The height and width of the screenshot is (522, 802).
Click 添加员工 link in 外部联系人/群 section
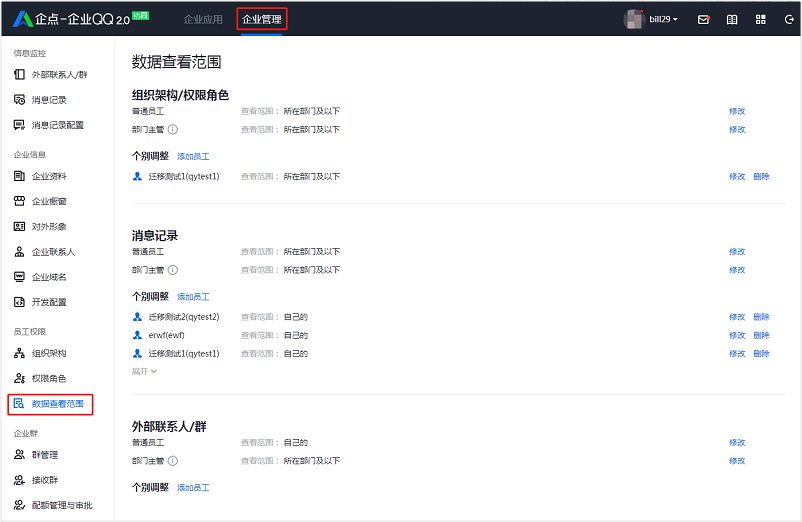[x=193, y=488]
